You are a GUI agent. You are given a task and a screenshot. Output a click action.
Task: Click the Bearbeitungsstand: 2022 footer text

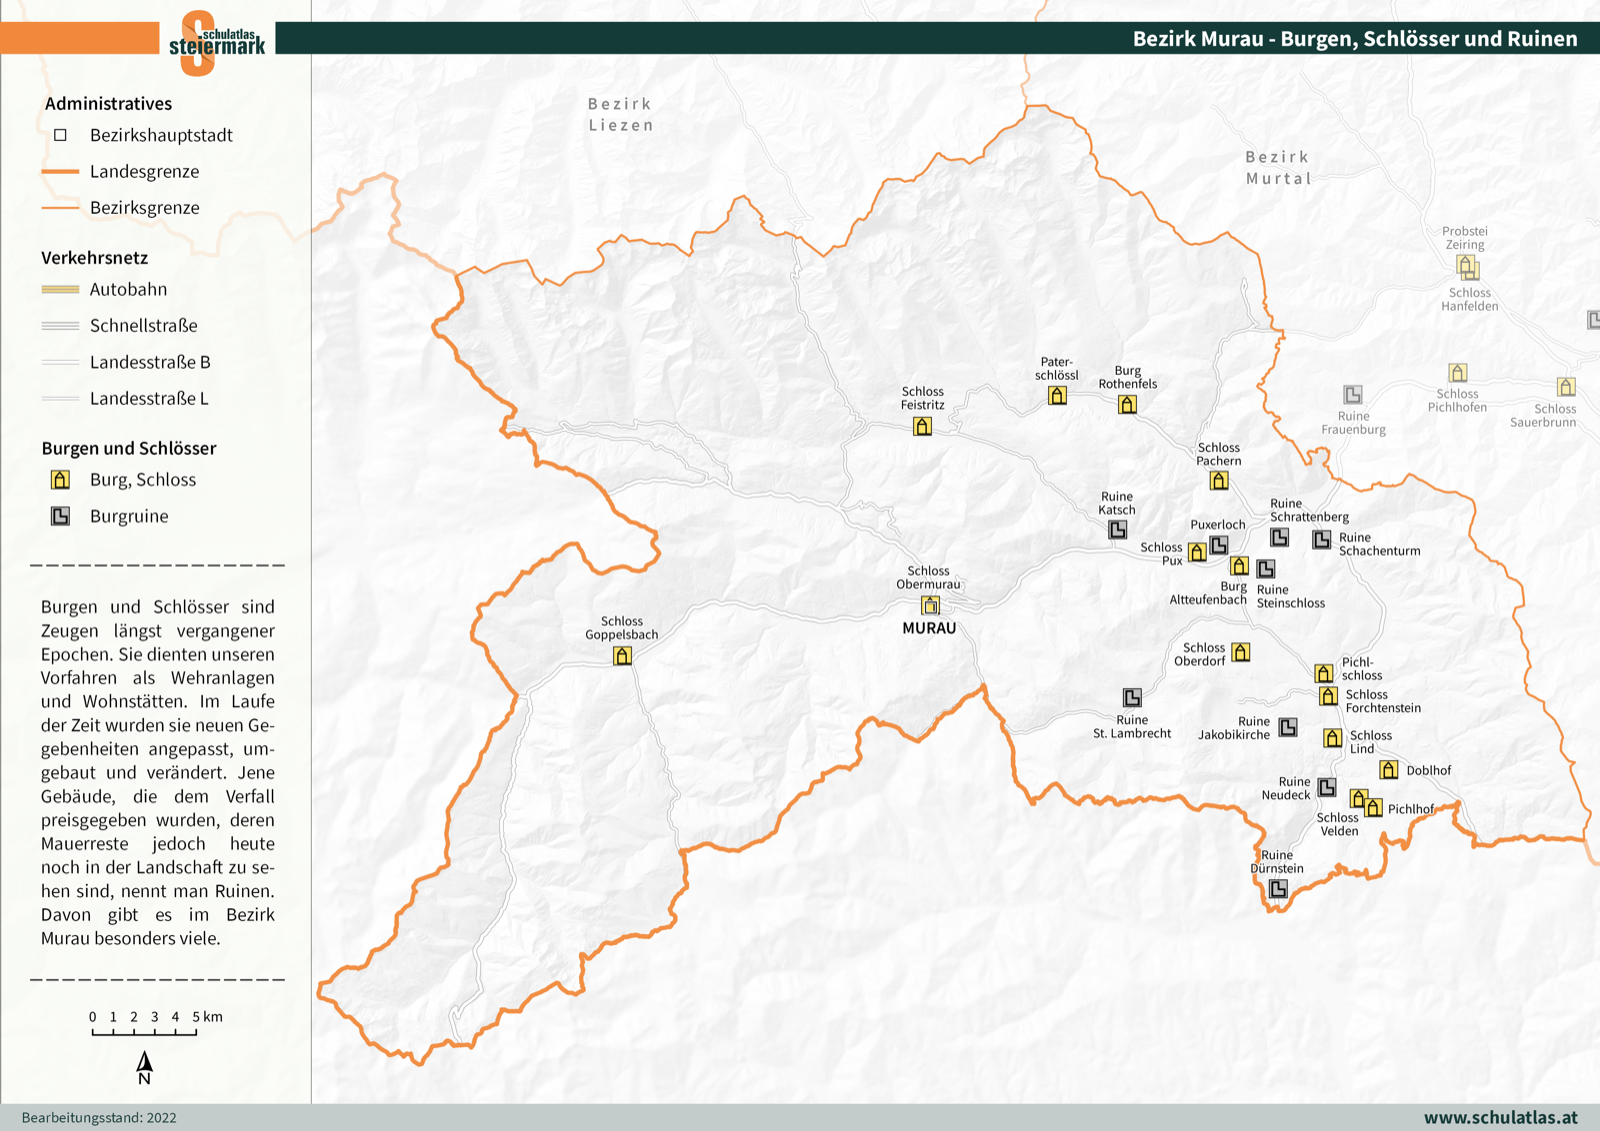click(x=99, y=1118)
